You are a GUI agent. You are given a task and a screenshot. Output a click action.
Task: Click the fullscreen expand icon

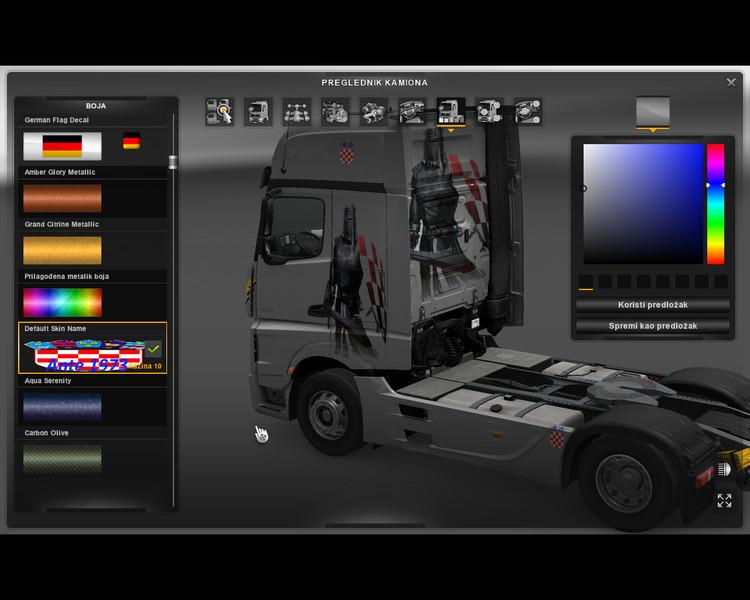(724, 500)
